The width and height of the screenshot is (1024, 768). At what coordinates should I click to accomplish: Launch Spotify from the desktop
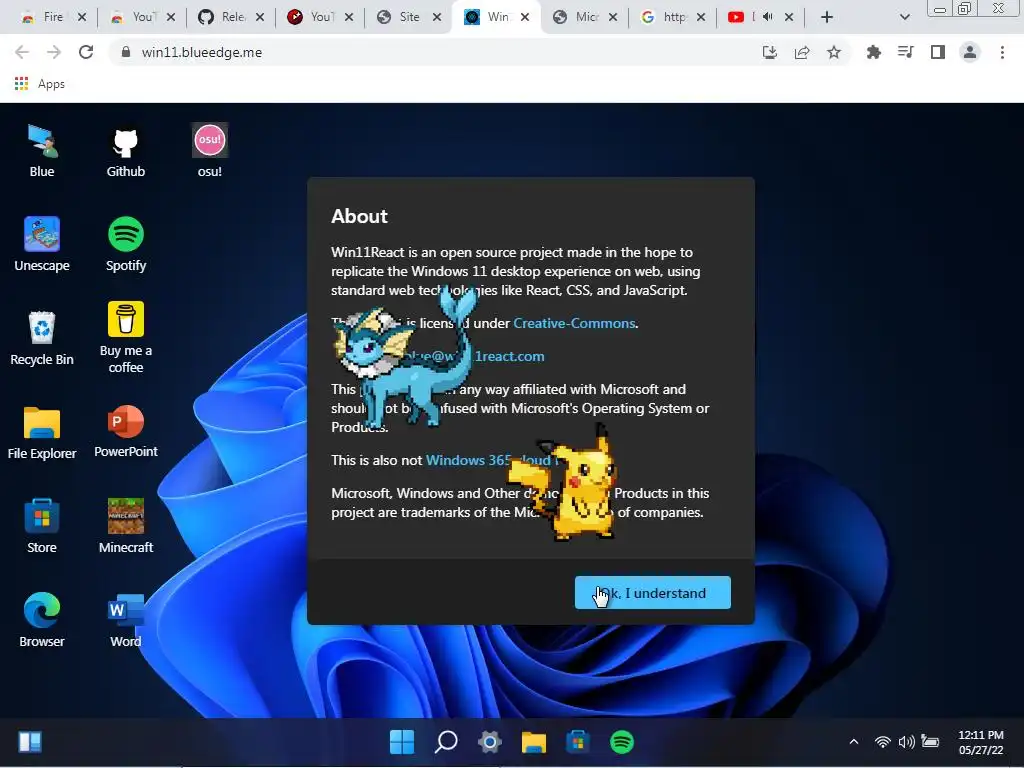125,244
